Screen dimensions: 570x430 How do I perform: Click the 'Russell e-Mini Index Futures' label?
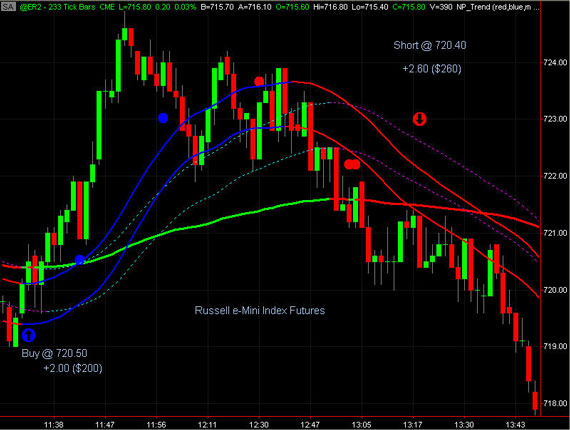pos(260,310)
